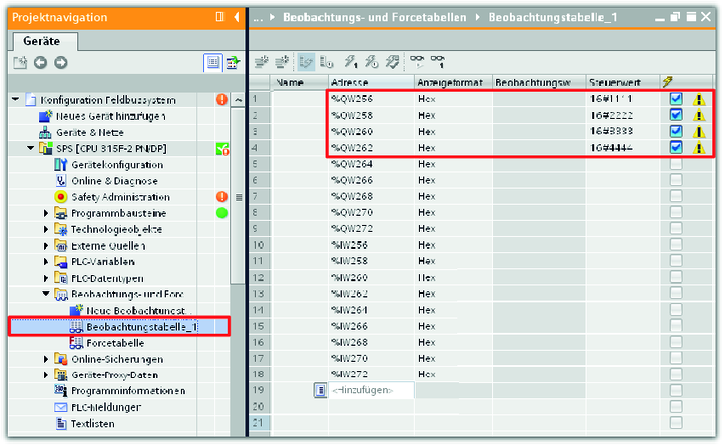
Task: Uncheck the modify checkbox for %QW256
Action: coord(677,99)
